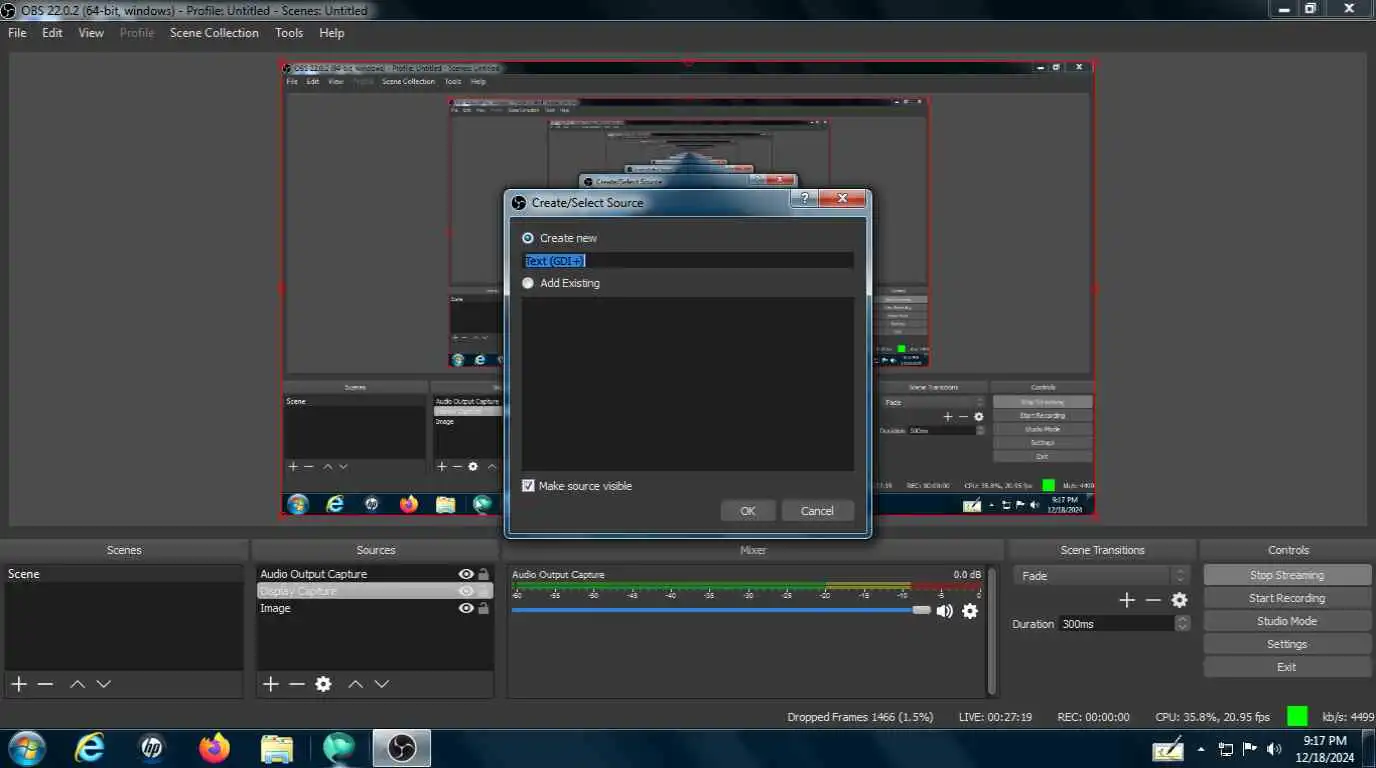
Task: Click Dropped Frames 1466 (1.5%) status text
Action: 860,717
